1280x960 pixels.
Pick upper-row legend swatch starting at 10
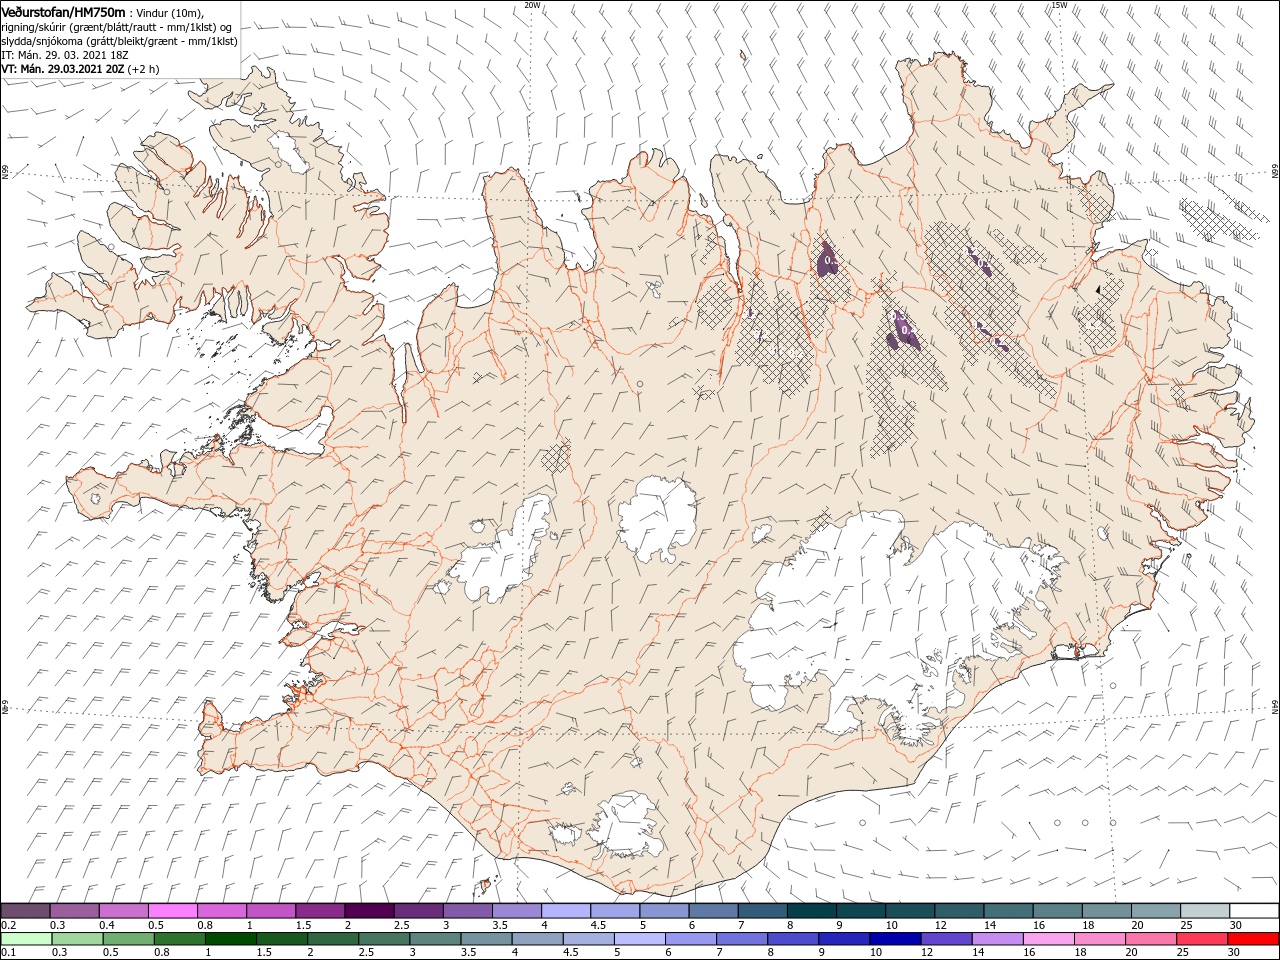pos(909,911)
